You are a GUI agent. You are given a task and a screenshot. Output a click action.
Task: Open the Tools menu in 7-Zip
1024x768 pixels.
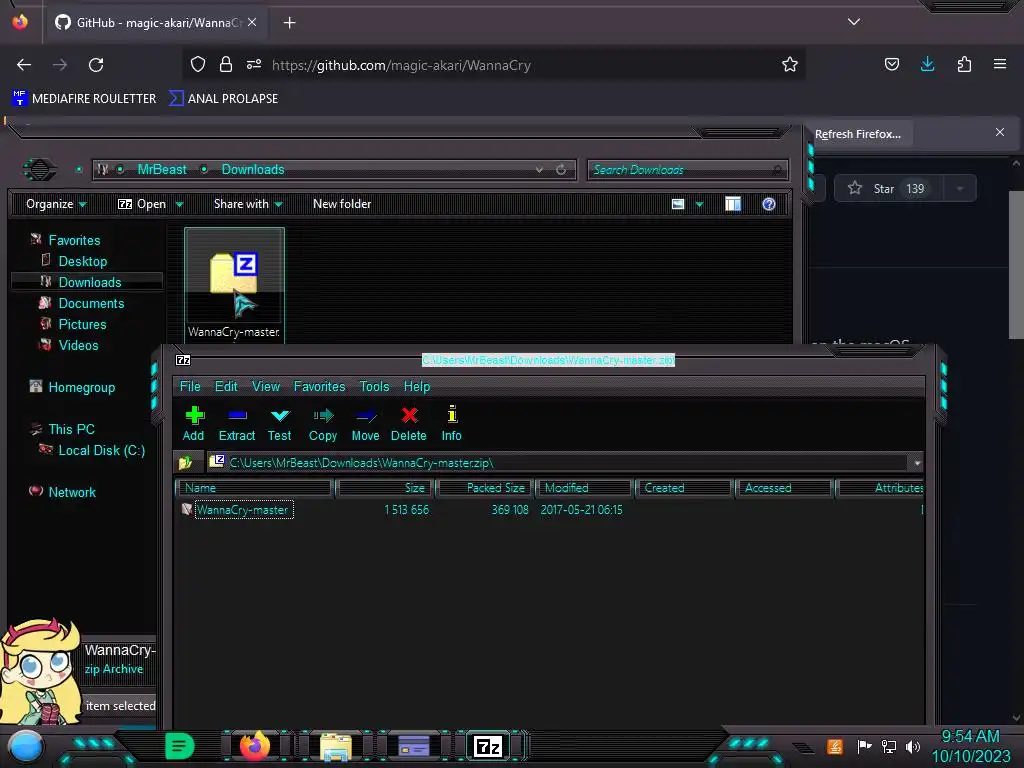[x=374, y=386]
